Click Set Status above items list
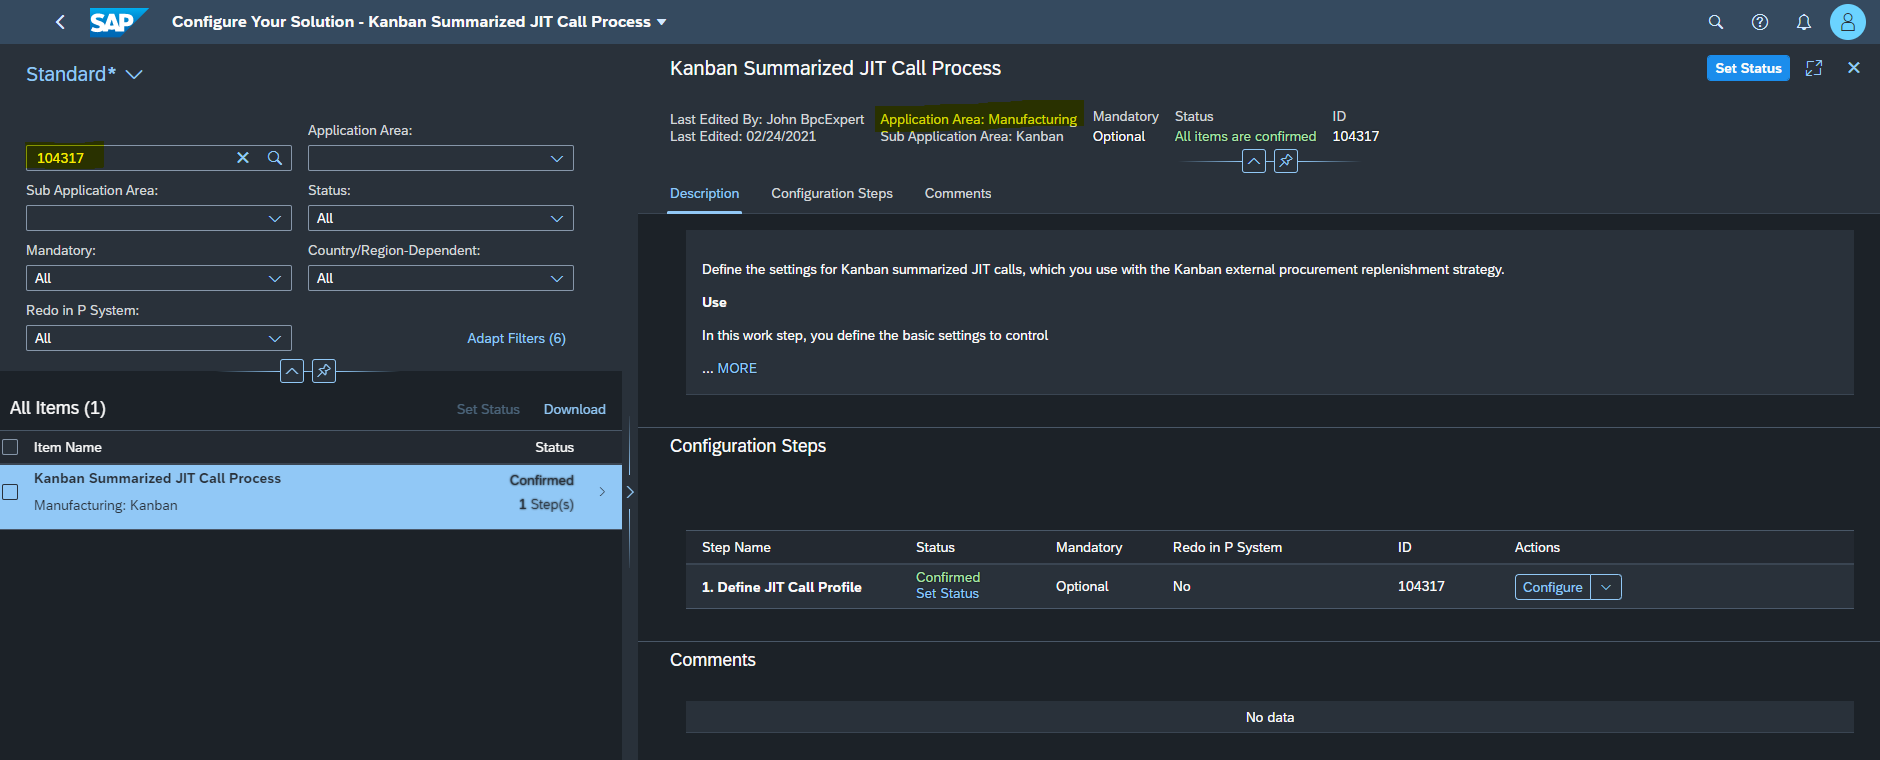 point(488,409)
